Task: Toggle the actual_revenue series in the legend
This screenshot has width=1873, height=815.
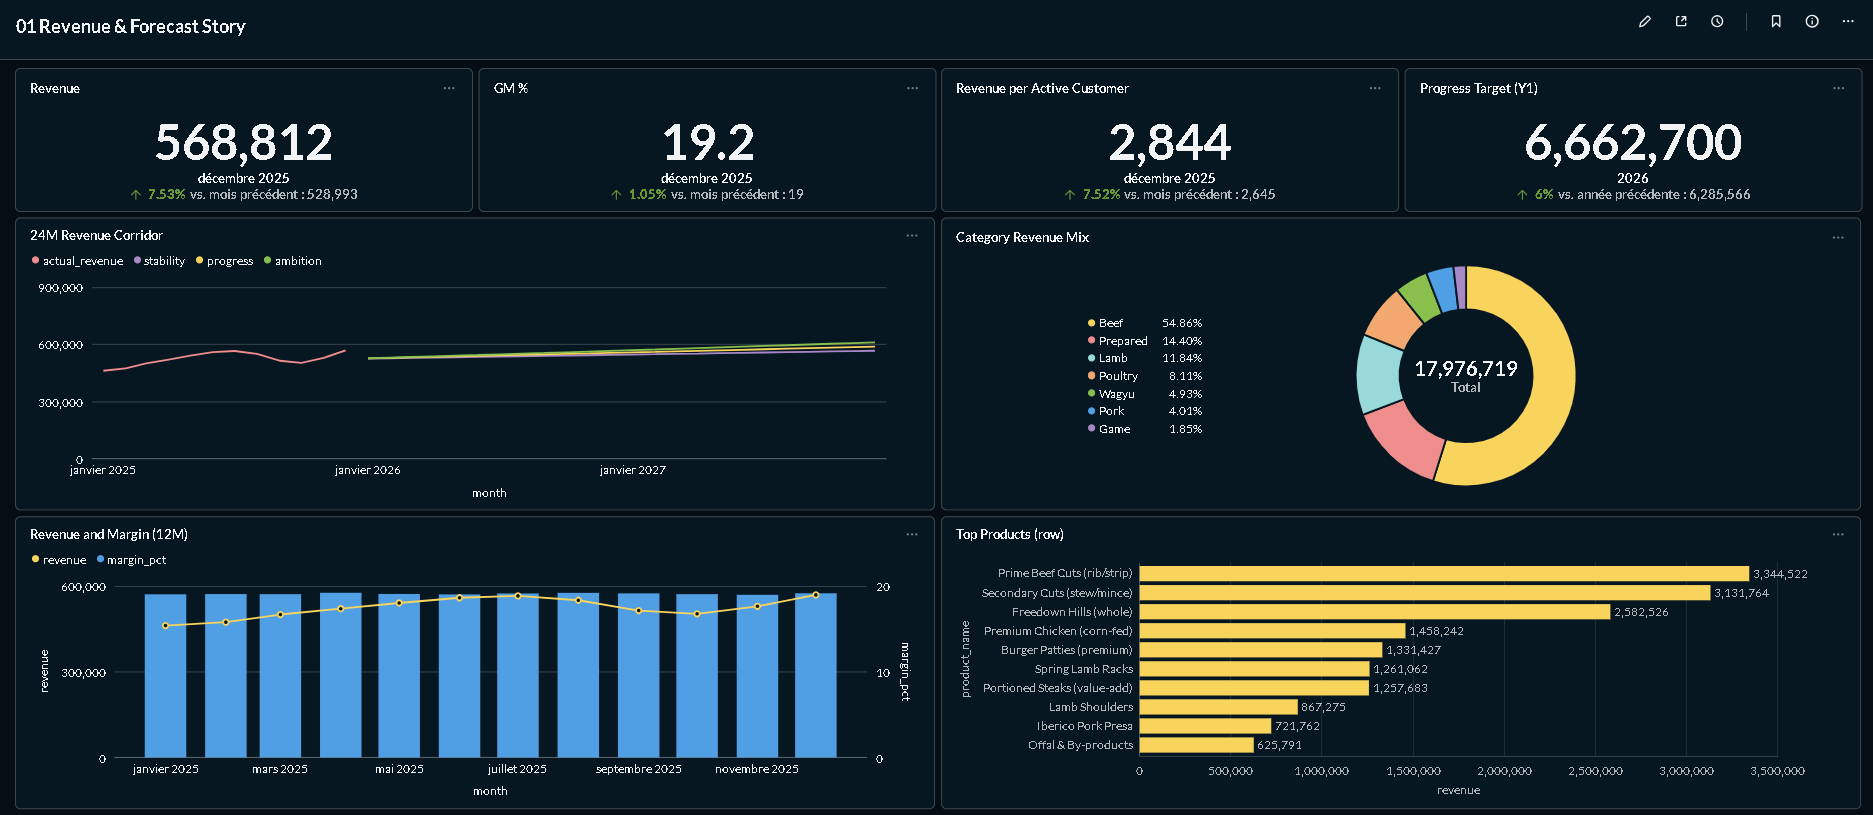Action: pyautogui.click(x=82, y=261)
